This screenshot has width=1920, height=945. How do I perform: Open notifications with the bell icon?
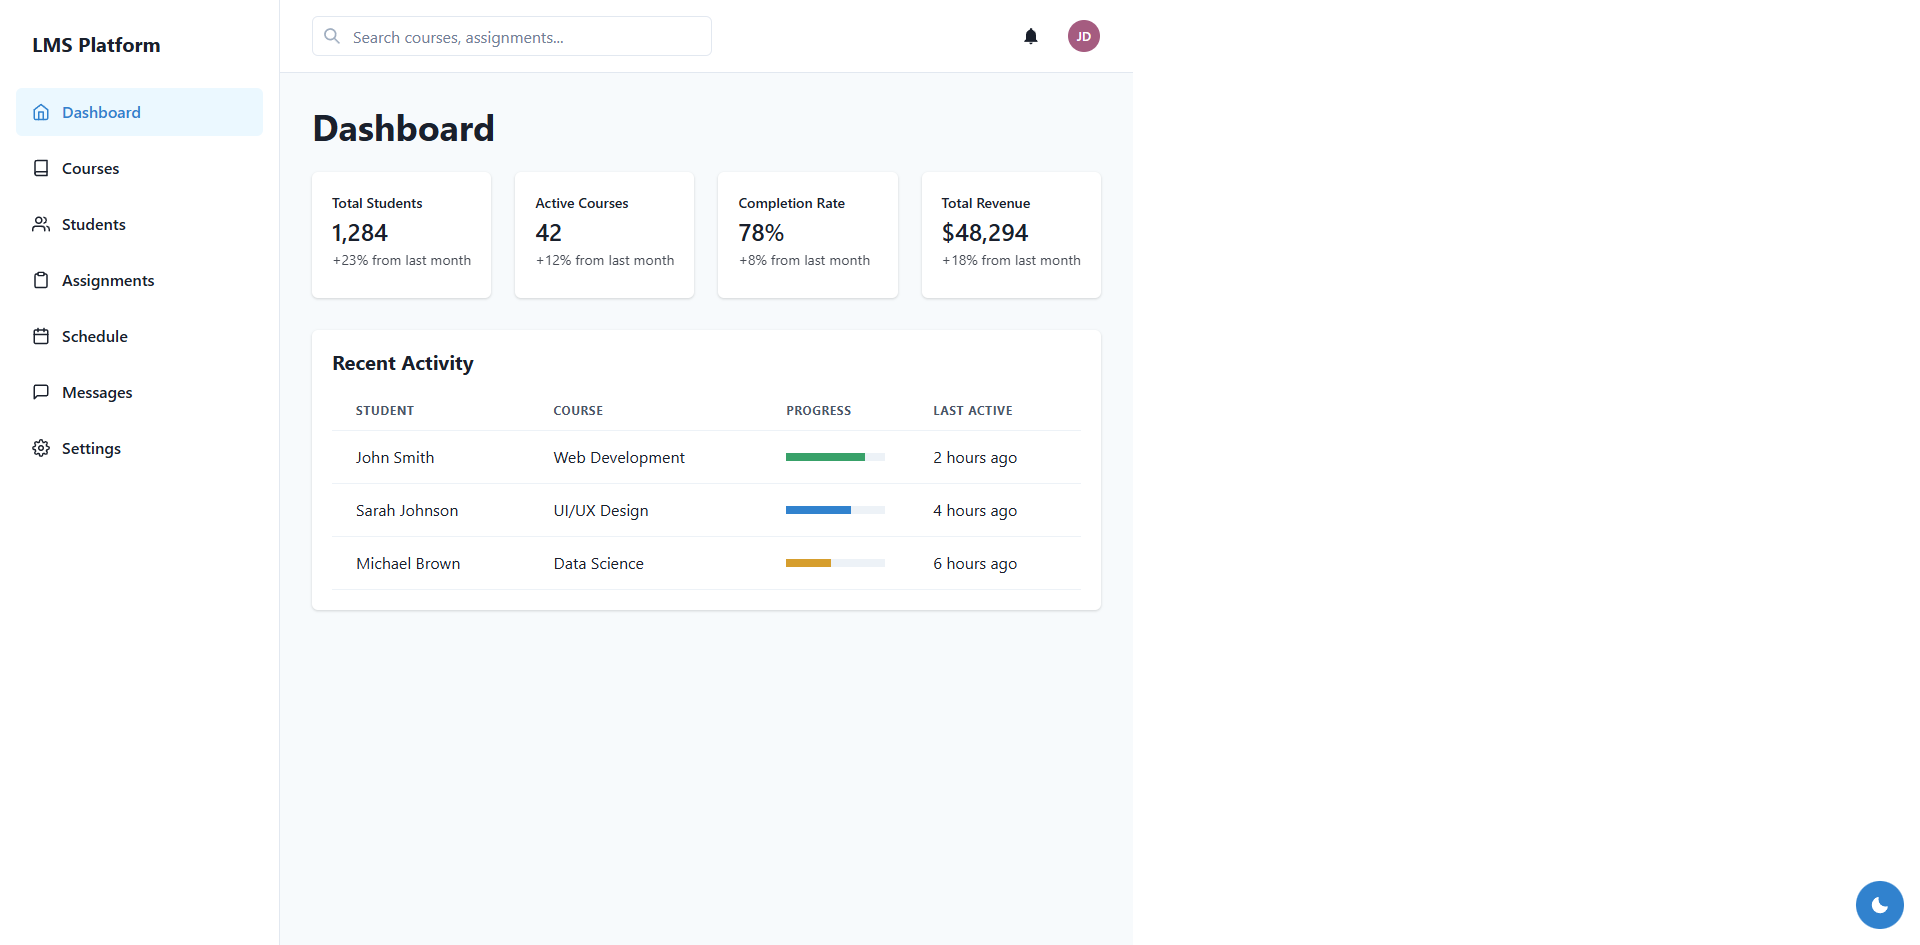(x=1031, y=37)
